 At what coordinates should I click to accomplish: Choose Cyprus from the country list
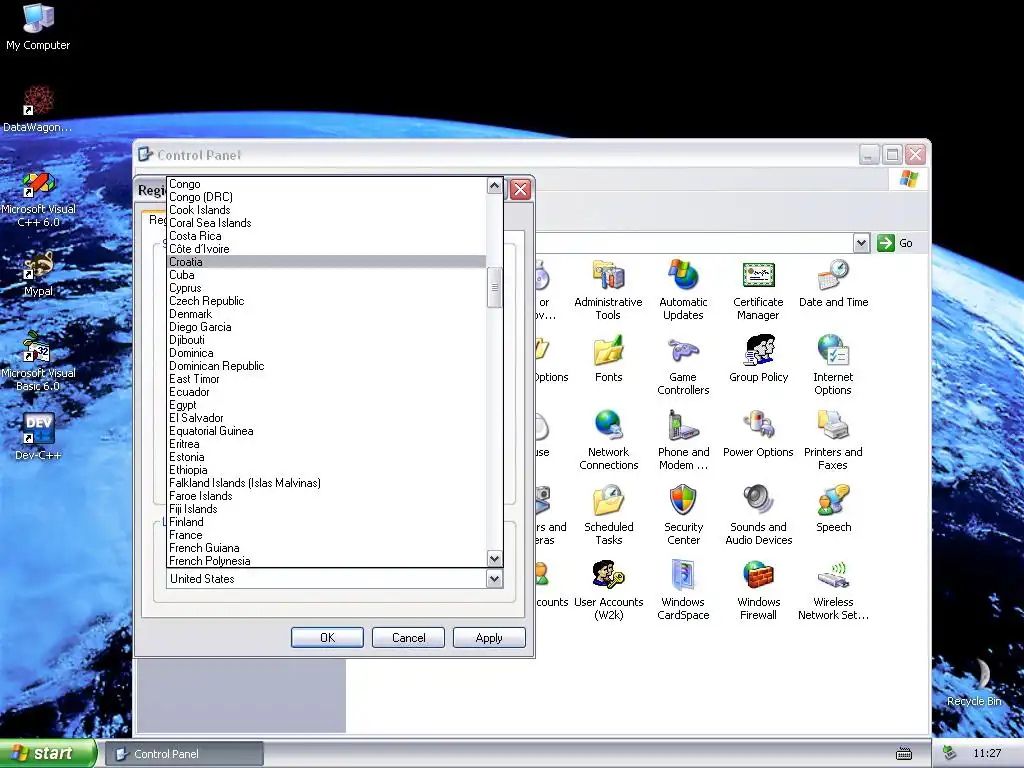point(327,288)
